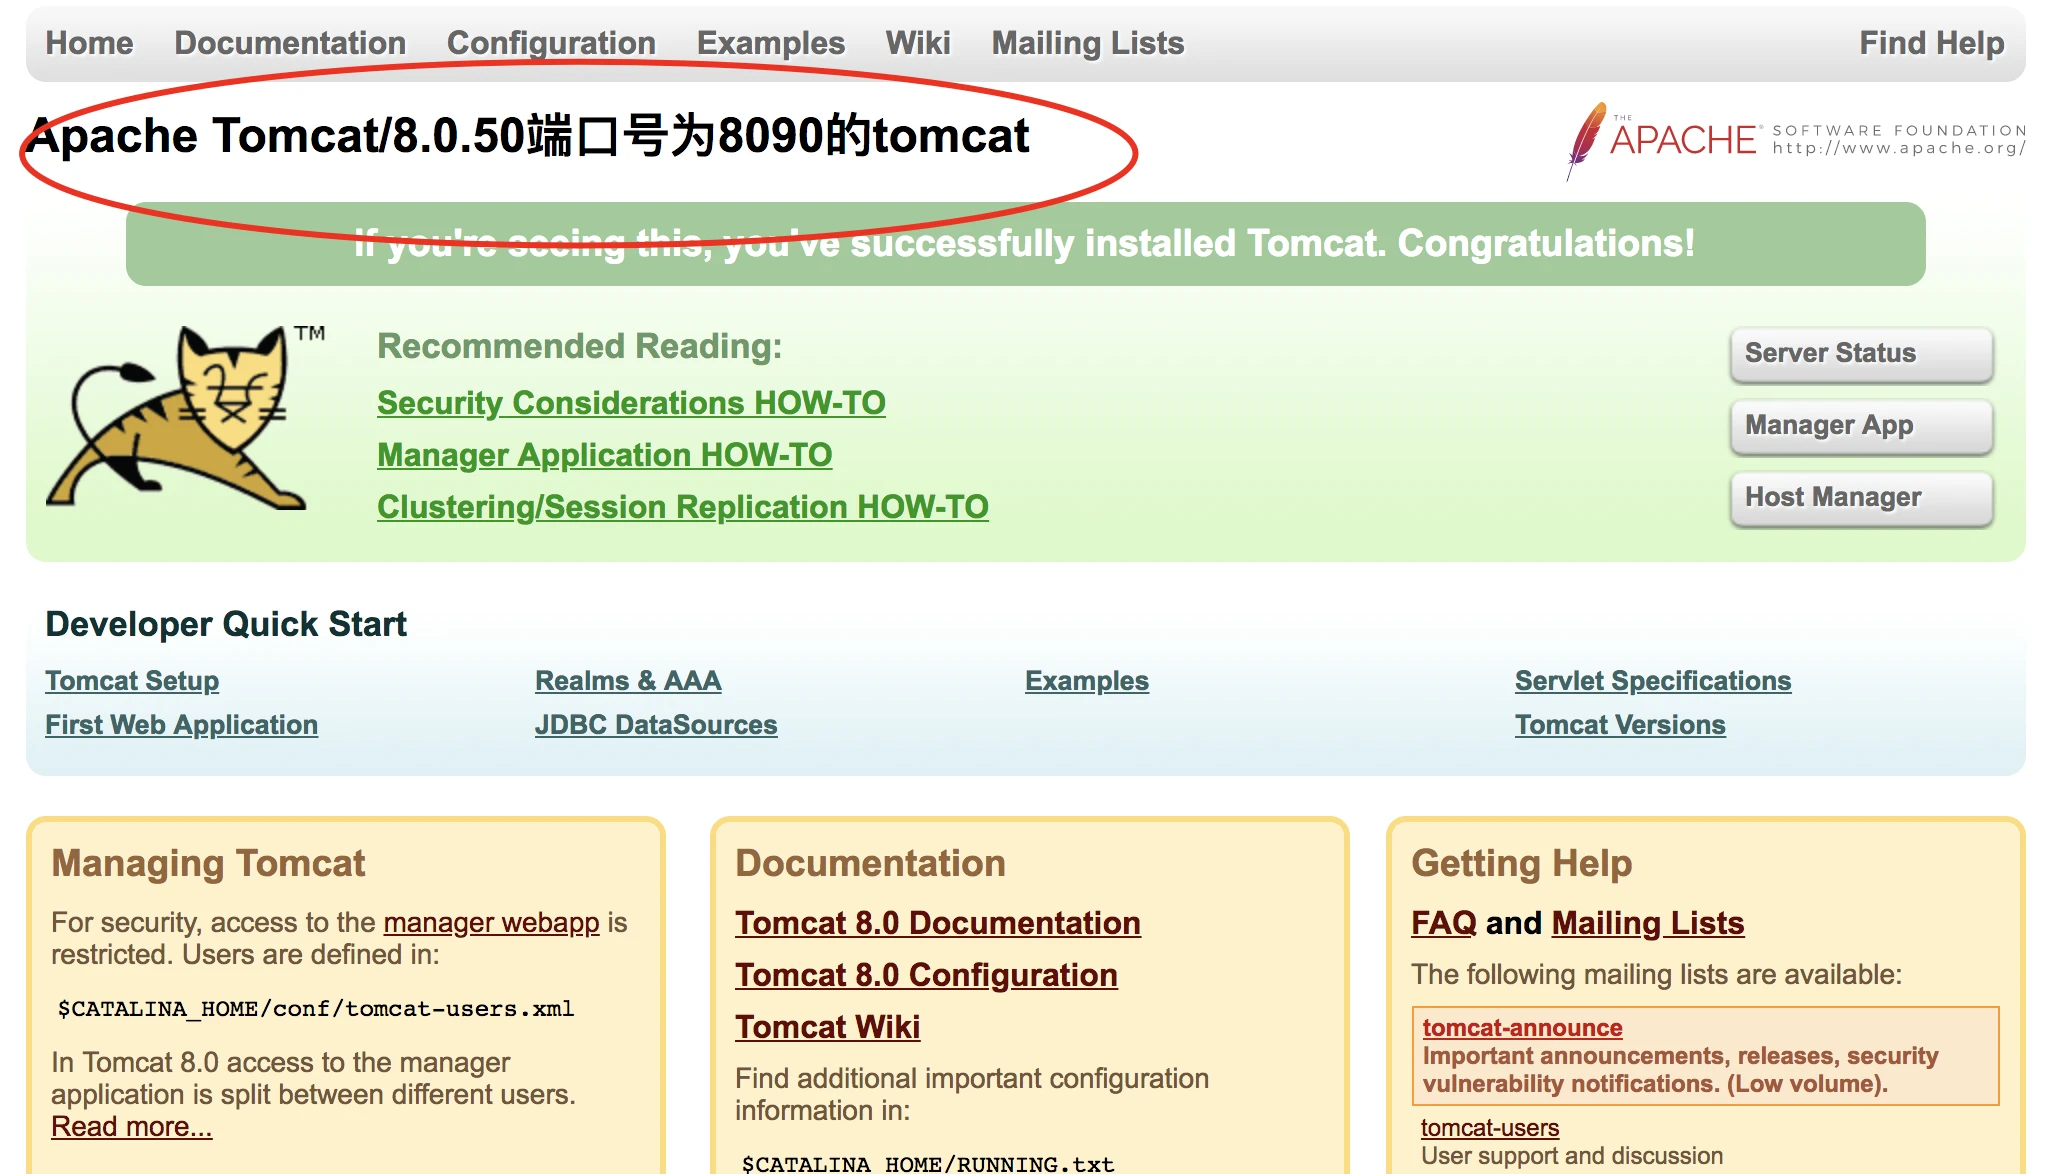Screen dimensions: 2052x1174
Task: Follow the tomcat-users mailing list link
Action: tap(1489, 1128)
